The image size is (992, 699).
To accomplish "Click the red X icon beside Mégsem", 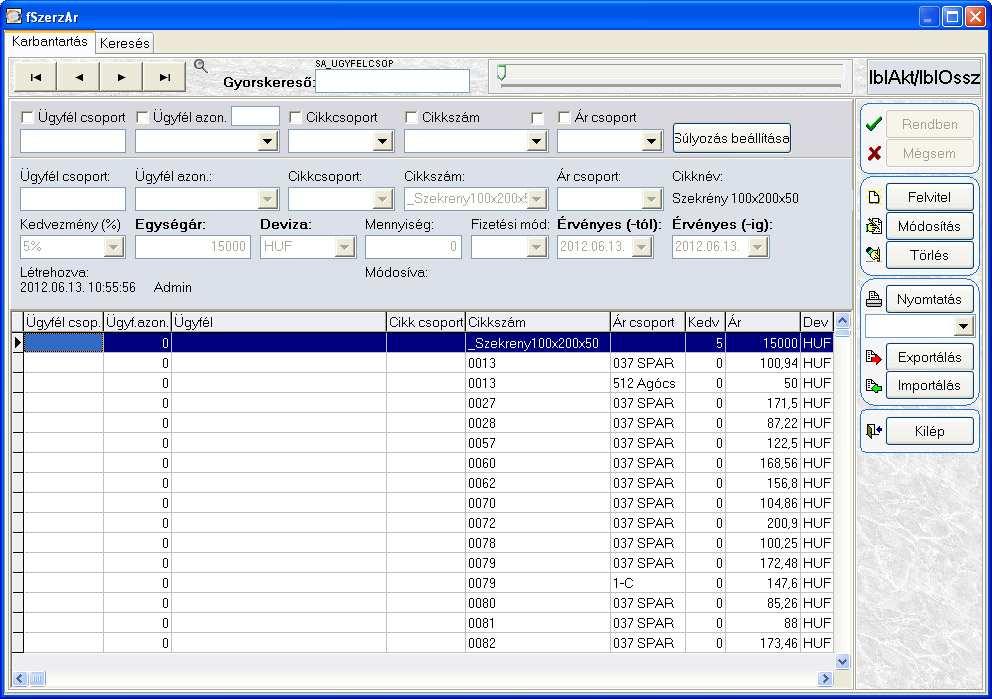I will click(x=874, y=153).
